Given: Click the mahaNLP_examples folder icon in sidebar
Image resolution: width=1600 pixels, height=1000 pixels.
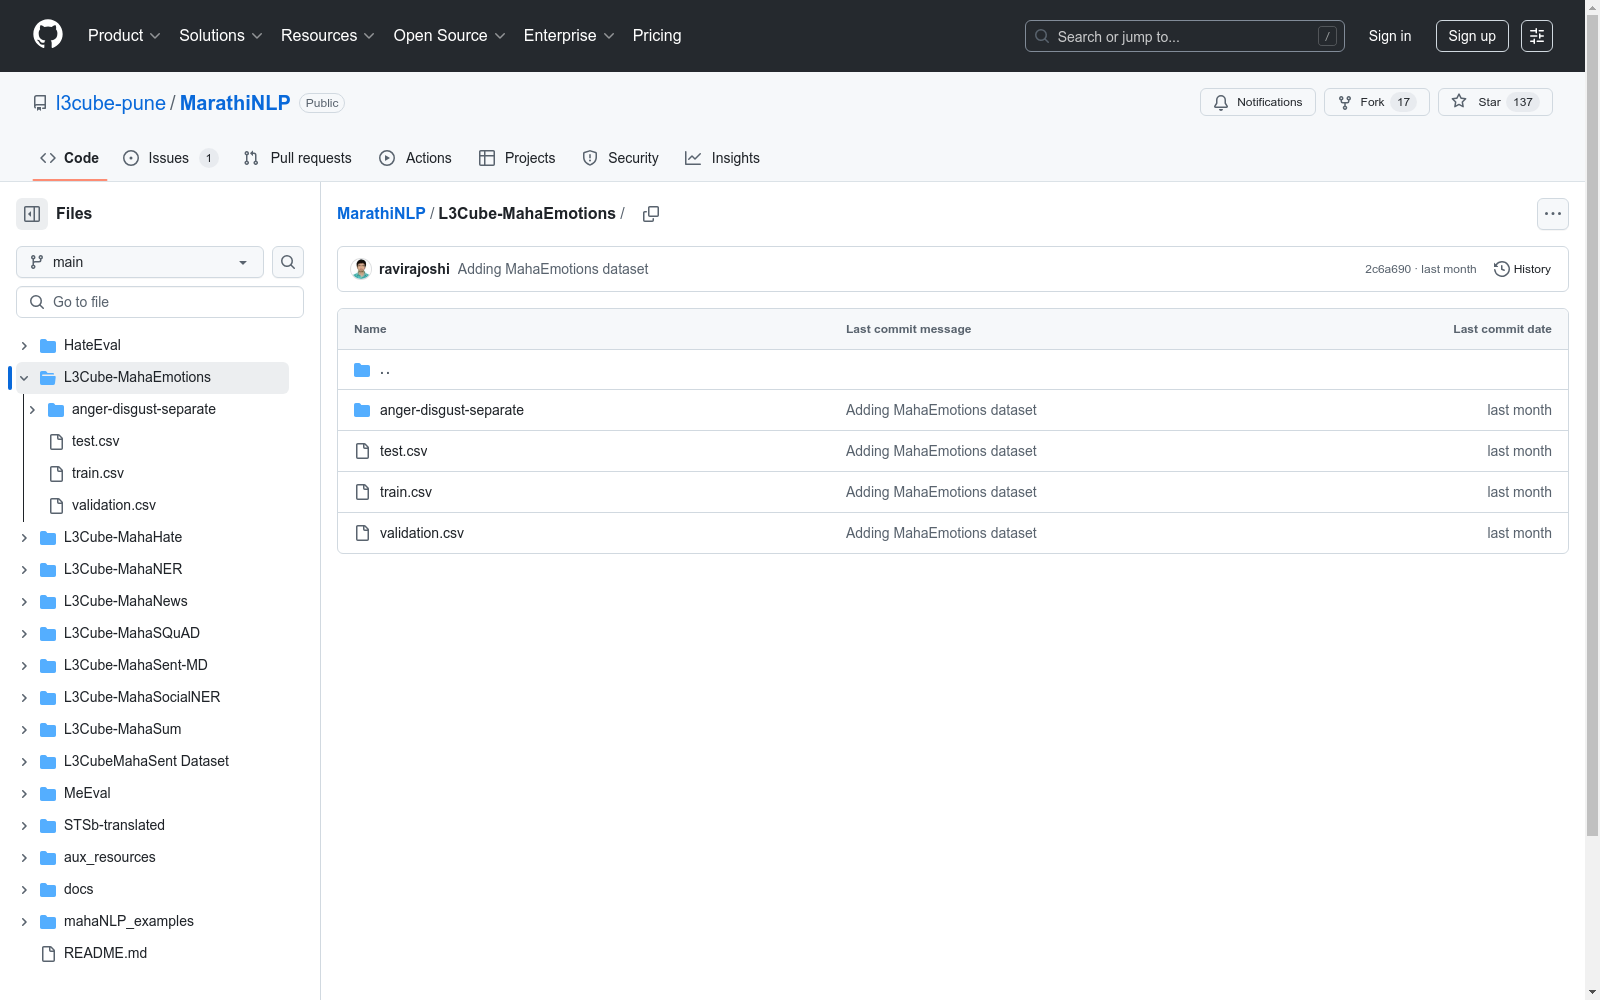Looking at the screenshot, I should (x=48, y=922).
